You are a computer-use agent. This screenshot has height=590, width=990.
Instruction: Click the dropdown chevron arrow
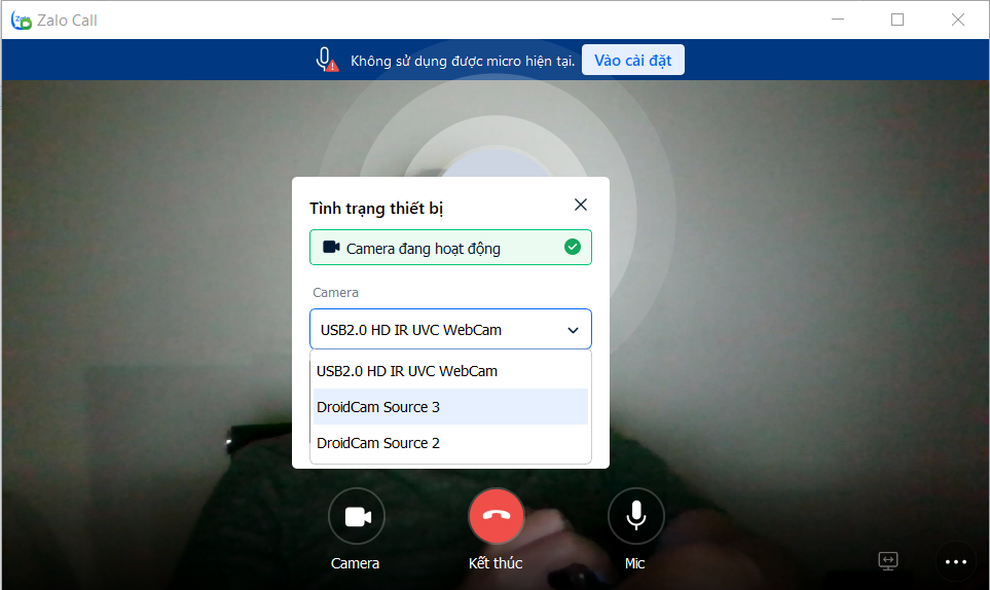[x=573, y=330]
